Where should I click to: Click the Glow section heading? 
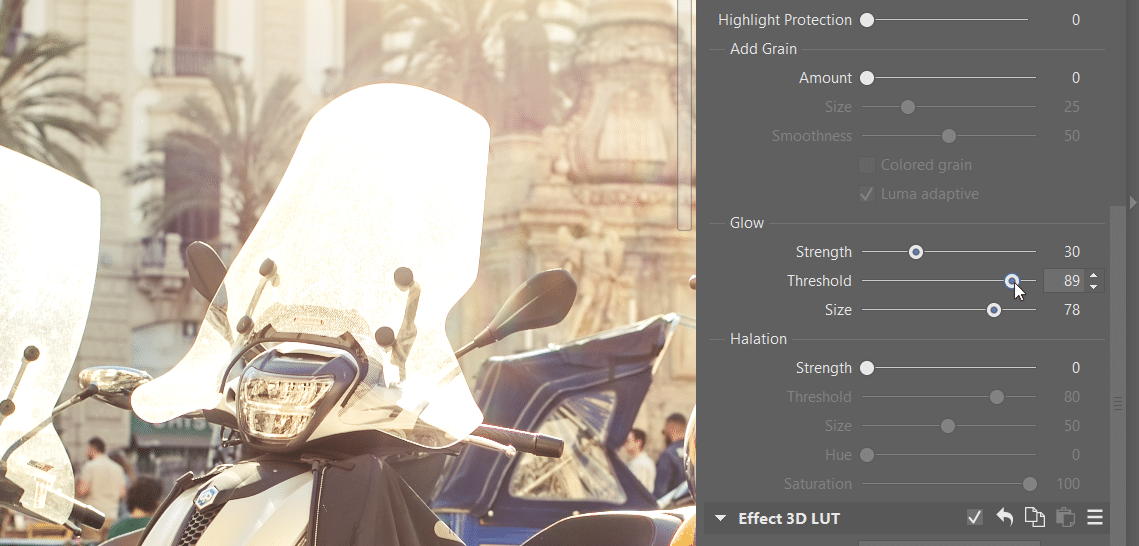747,223
